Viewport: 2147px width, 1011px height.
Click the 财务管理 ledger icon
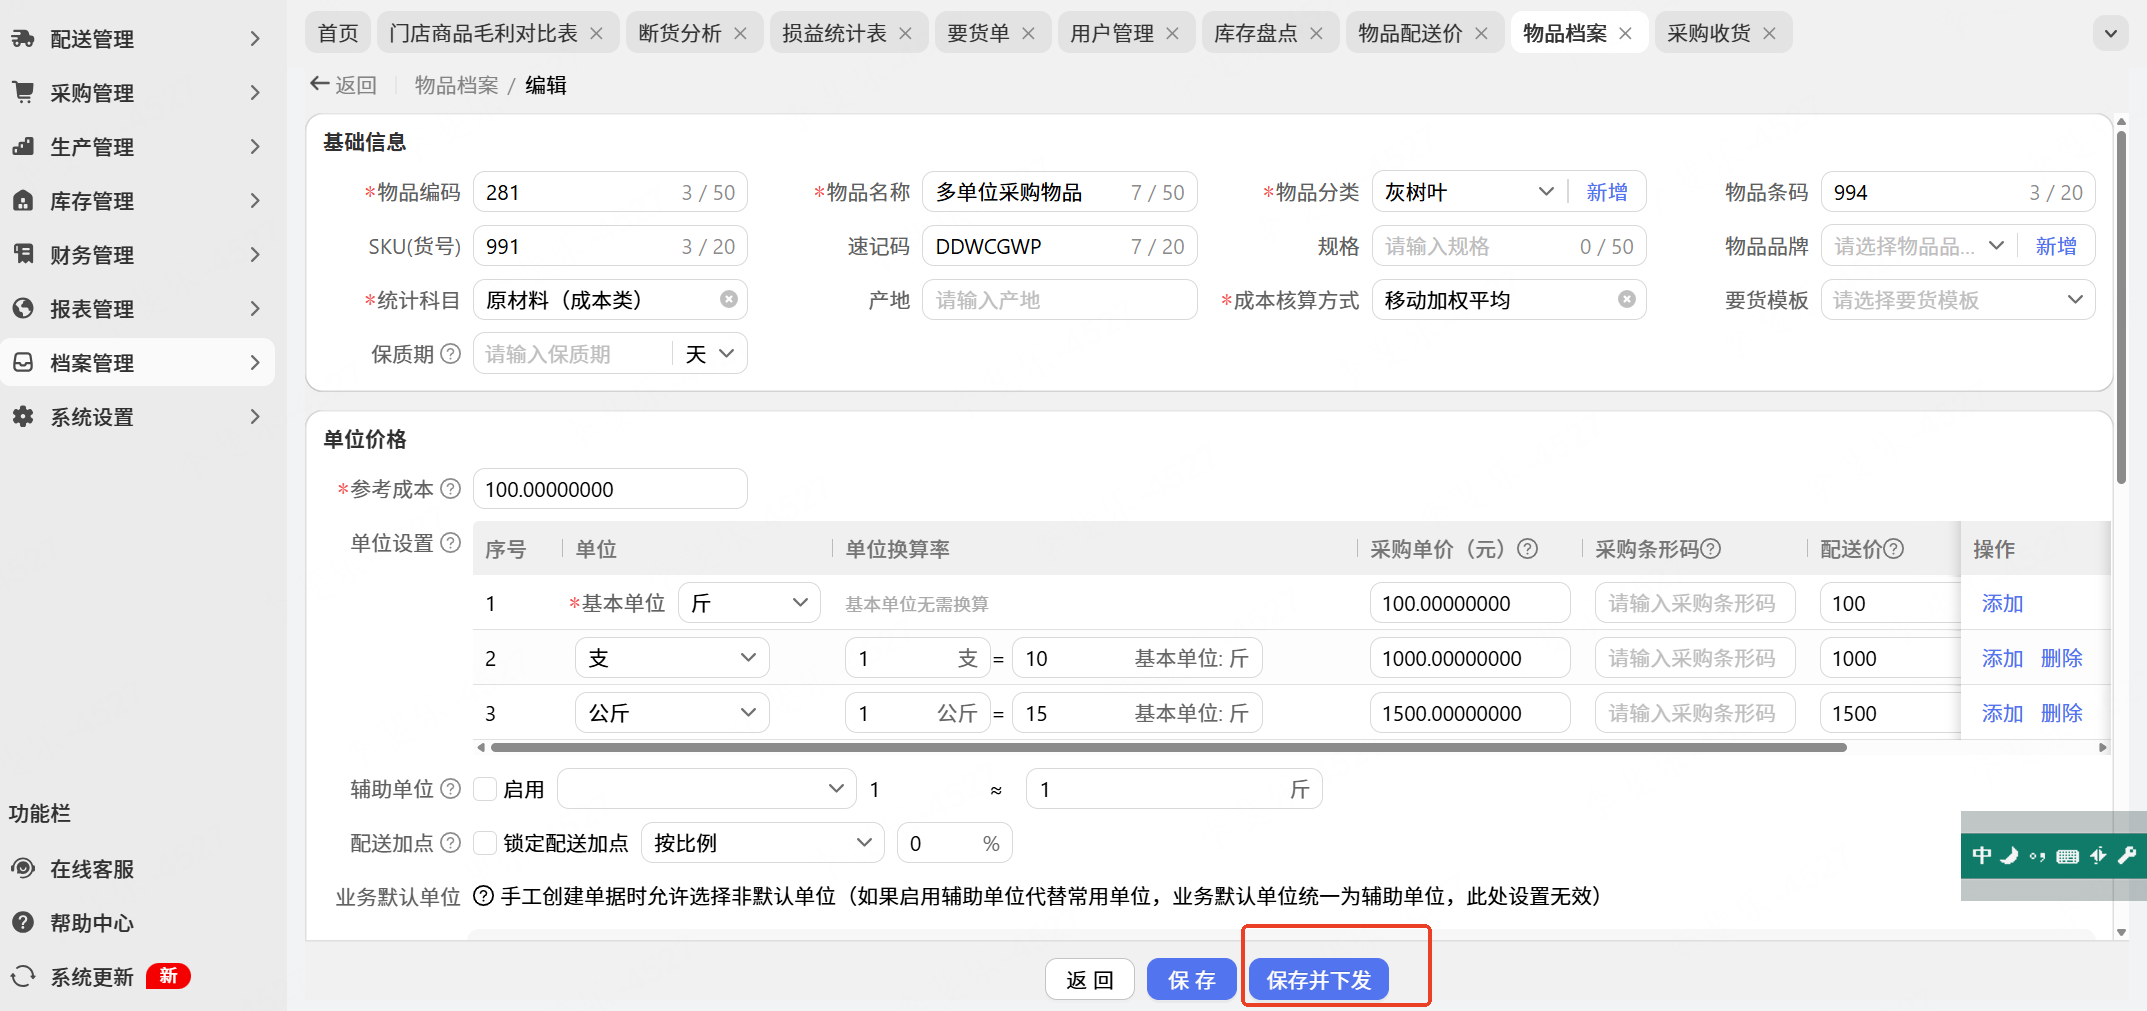(x=23, y=255)
